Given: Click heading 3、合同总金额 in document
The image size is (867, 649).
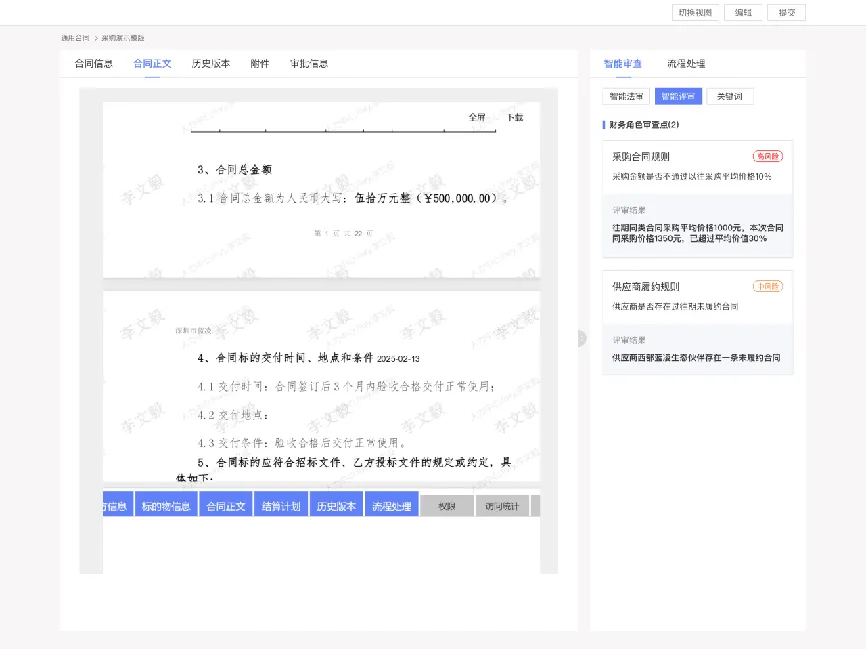Looking at the screenshot, I should click(x=234, y=170).
